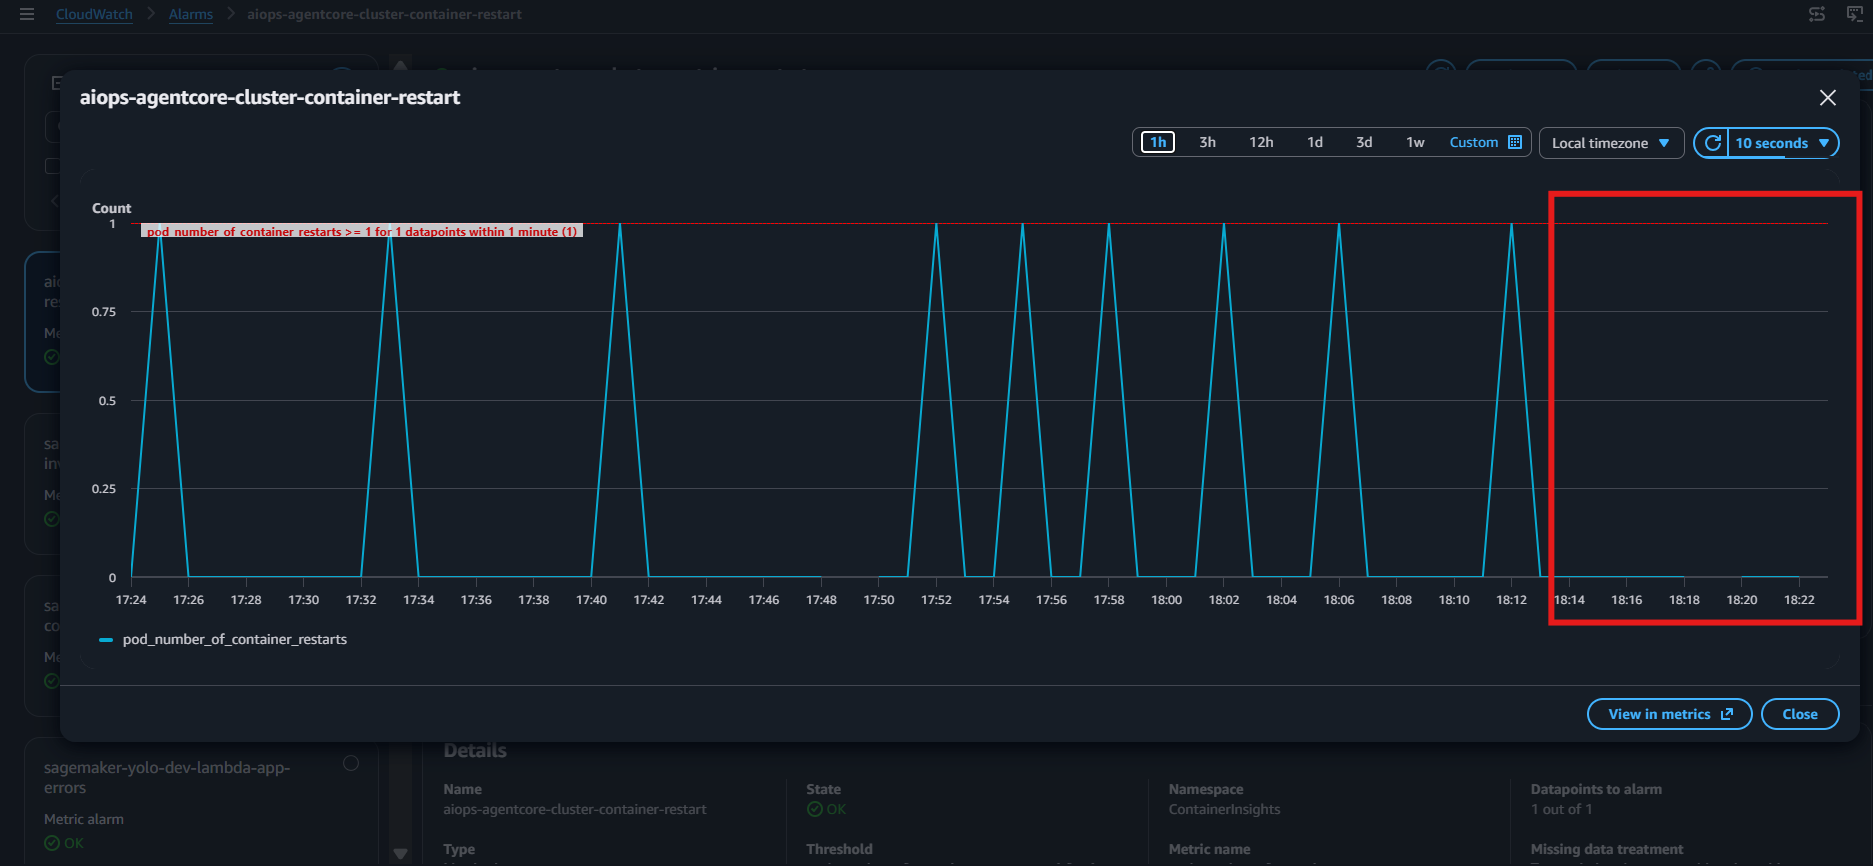The width and height of the screenshot is (1873, 866).
Task: Click the scroll-down arrow of alarm list
Action: 400,854
